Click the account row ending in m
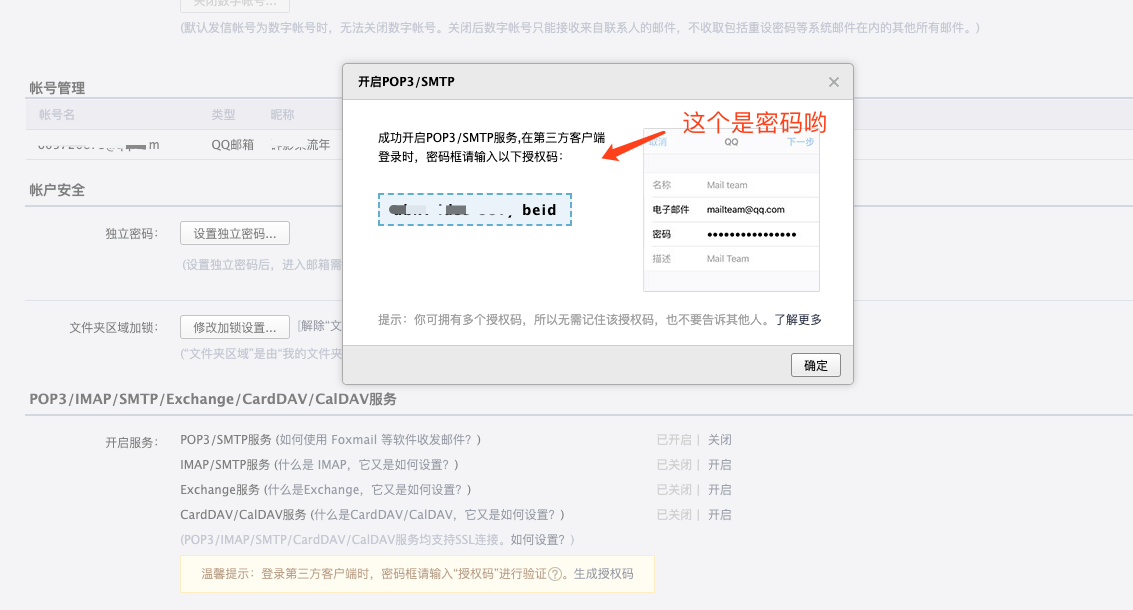Screen dimensions: 1133x610 coord(99,145)
